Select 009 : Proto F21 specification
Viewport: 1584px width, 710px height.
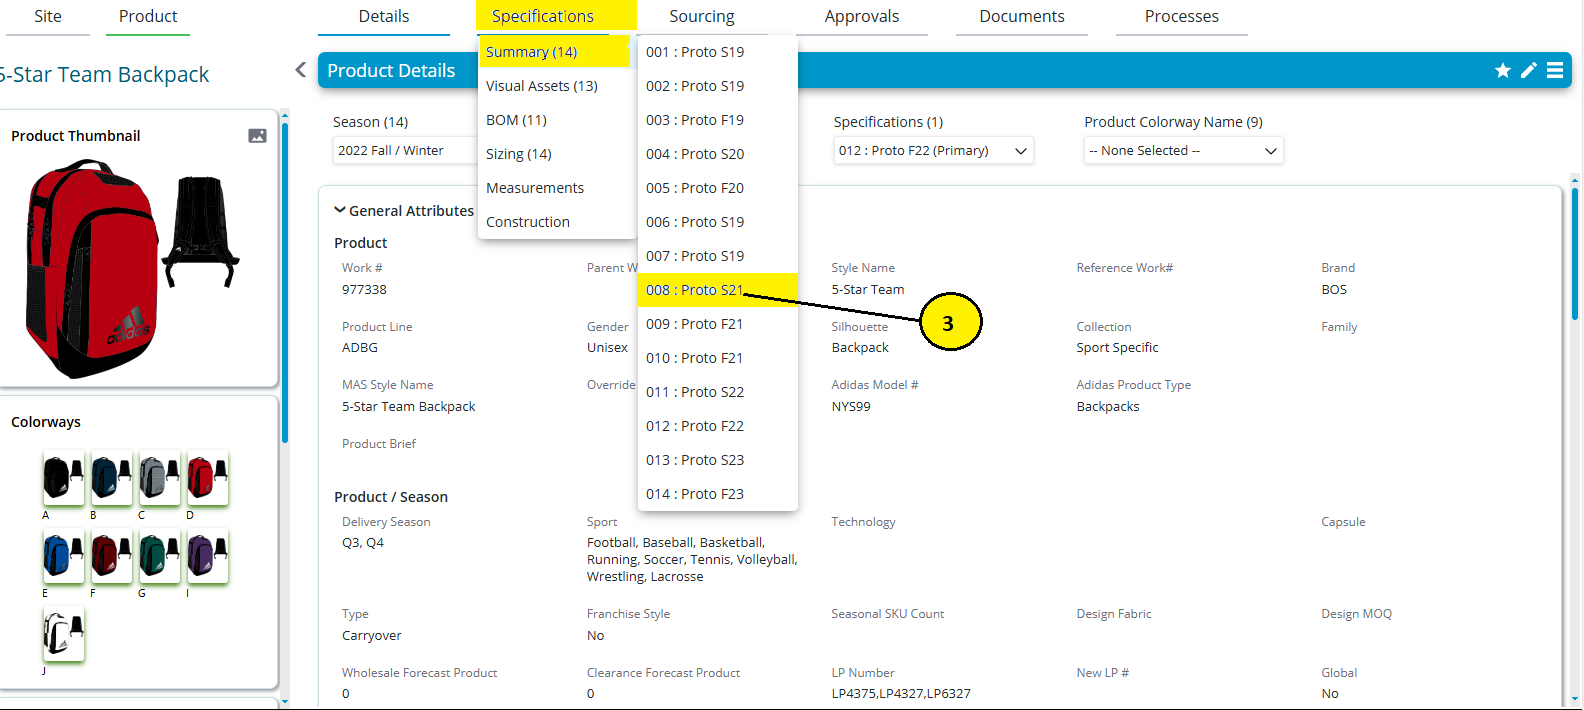coord(717,324)
